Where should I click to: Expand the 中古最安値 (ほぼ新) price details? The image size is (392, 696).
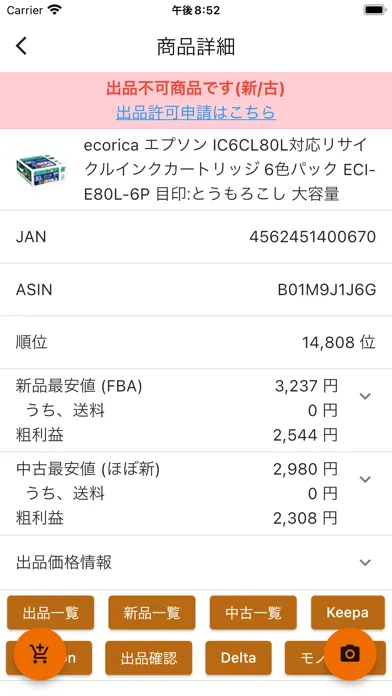365,479
